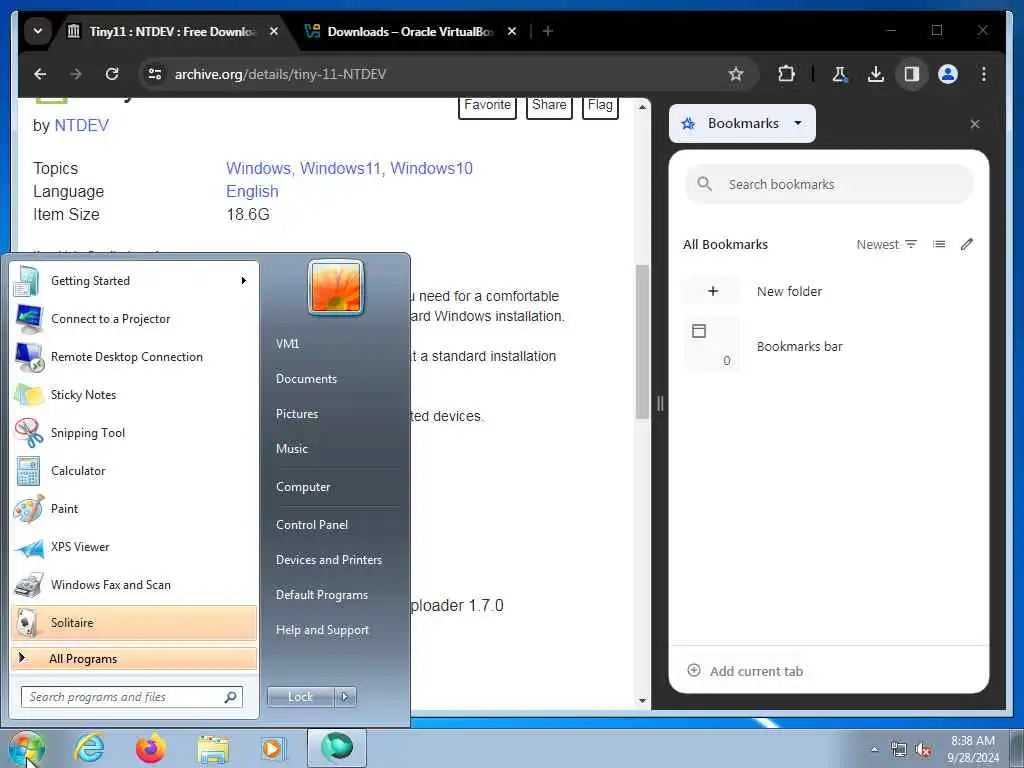Click the browser forward arrow

[76, 74]
